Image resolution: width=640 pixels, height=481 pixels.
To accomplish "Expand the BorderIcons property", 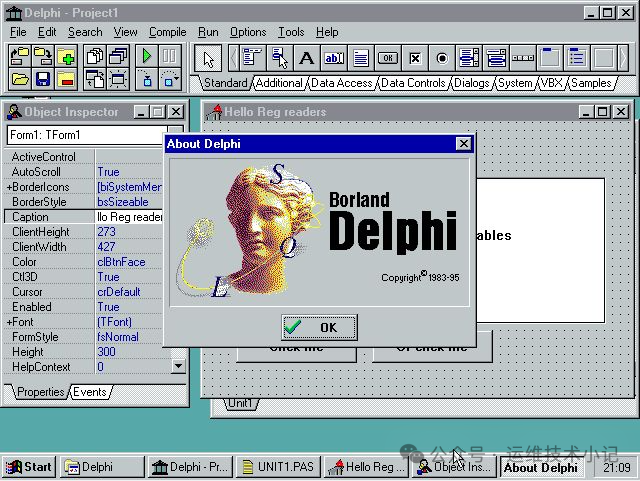I will click(x=10, y=187).
